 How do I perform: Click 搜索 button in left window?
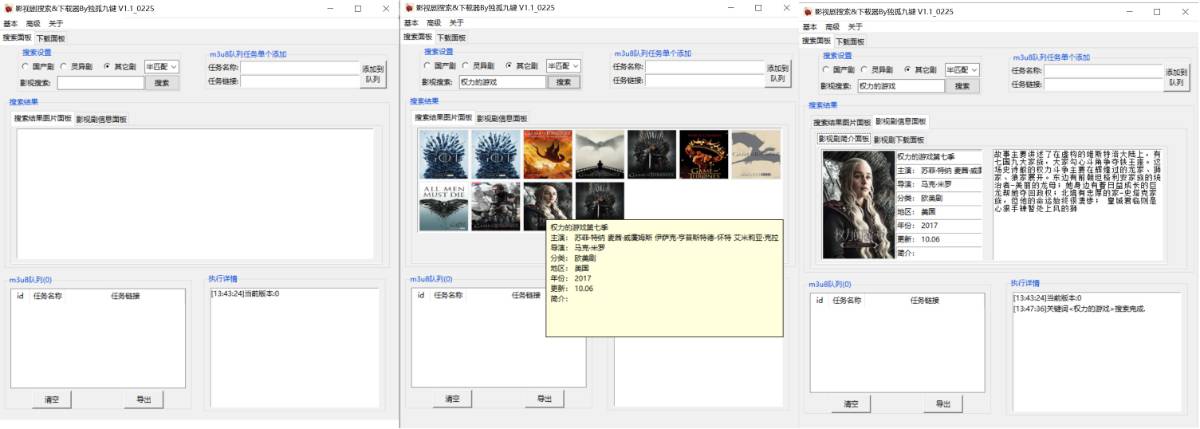(162, 83)
